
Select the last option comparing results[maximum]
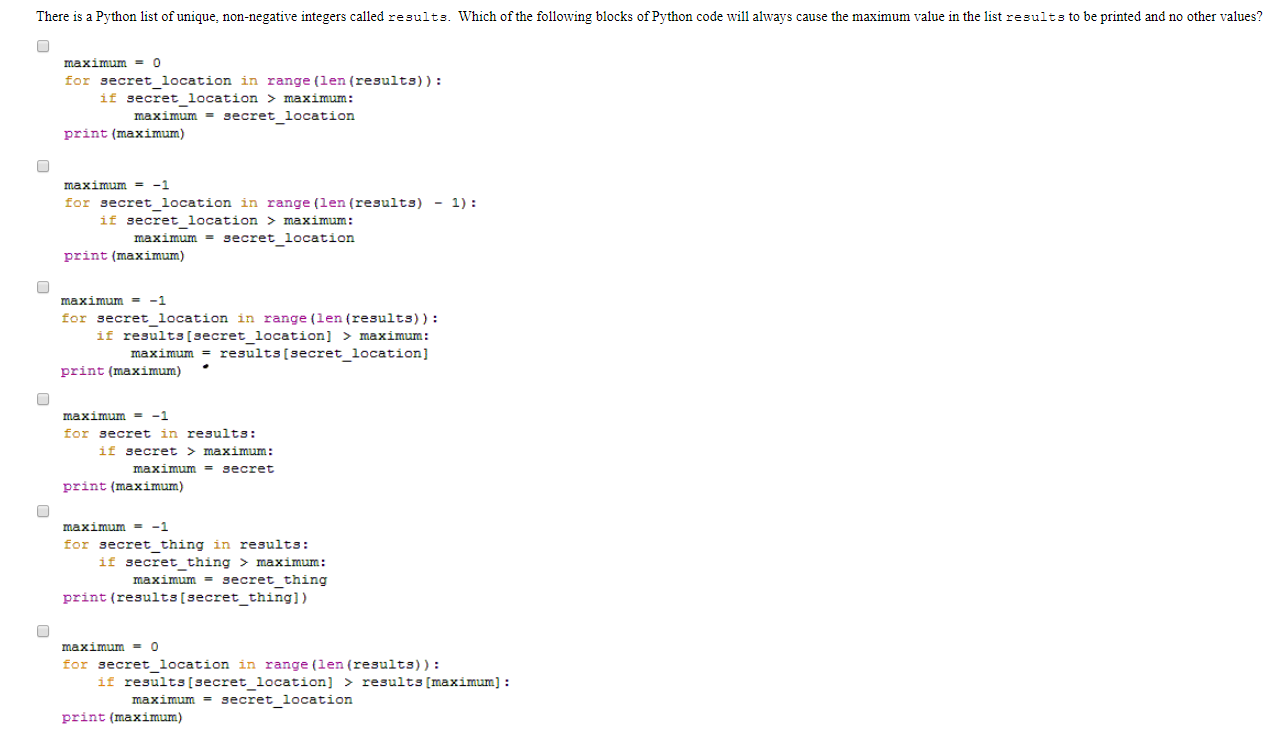(x=42, y=631)
